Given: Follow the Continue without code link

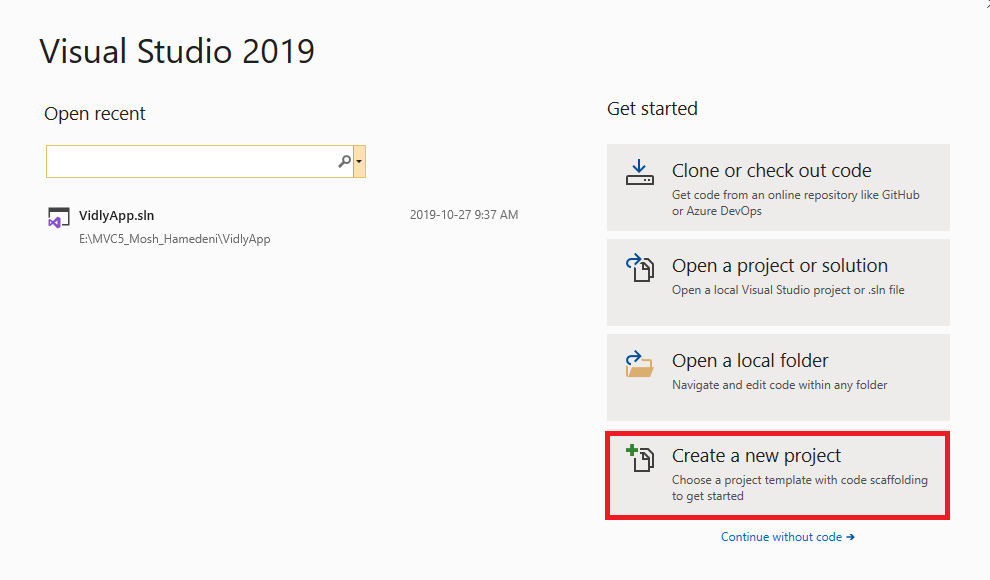Looking at the screenshot, I should coord(781,537).
